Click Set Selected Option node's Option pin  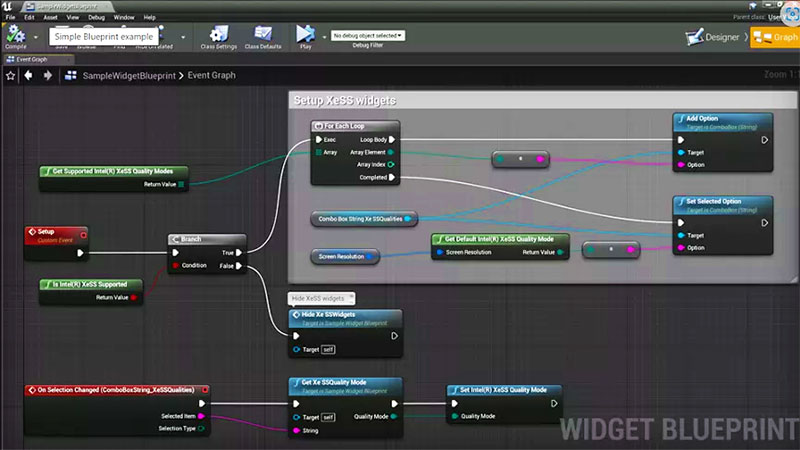681,247
